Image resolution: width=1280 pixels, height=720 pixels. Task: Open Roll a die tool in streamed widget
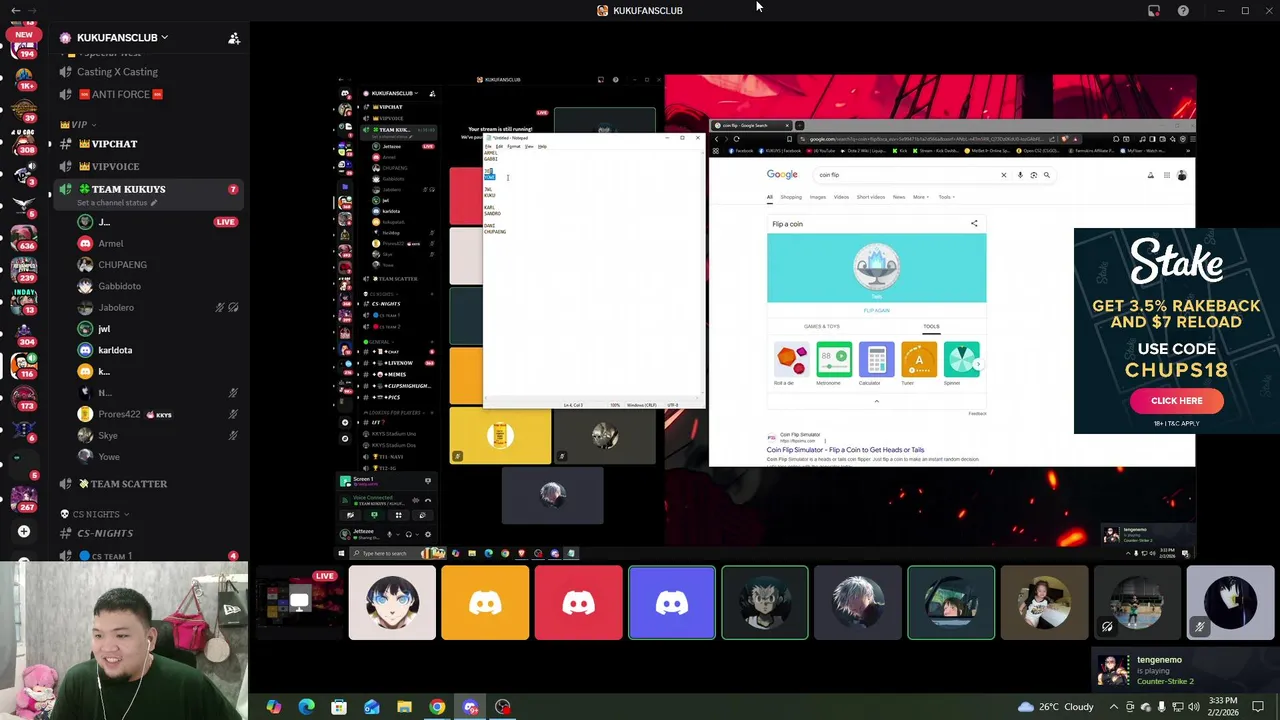790,364
